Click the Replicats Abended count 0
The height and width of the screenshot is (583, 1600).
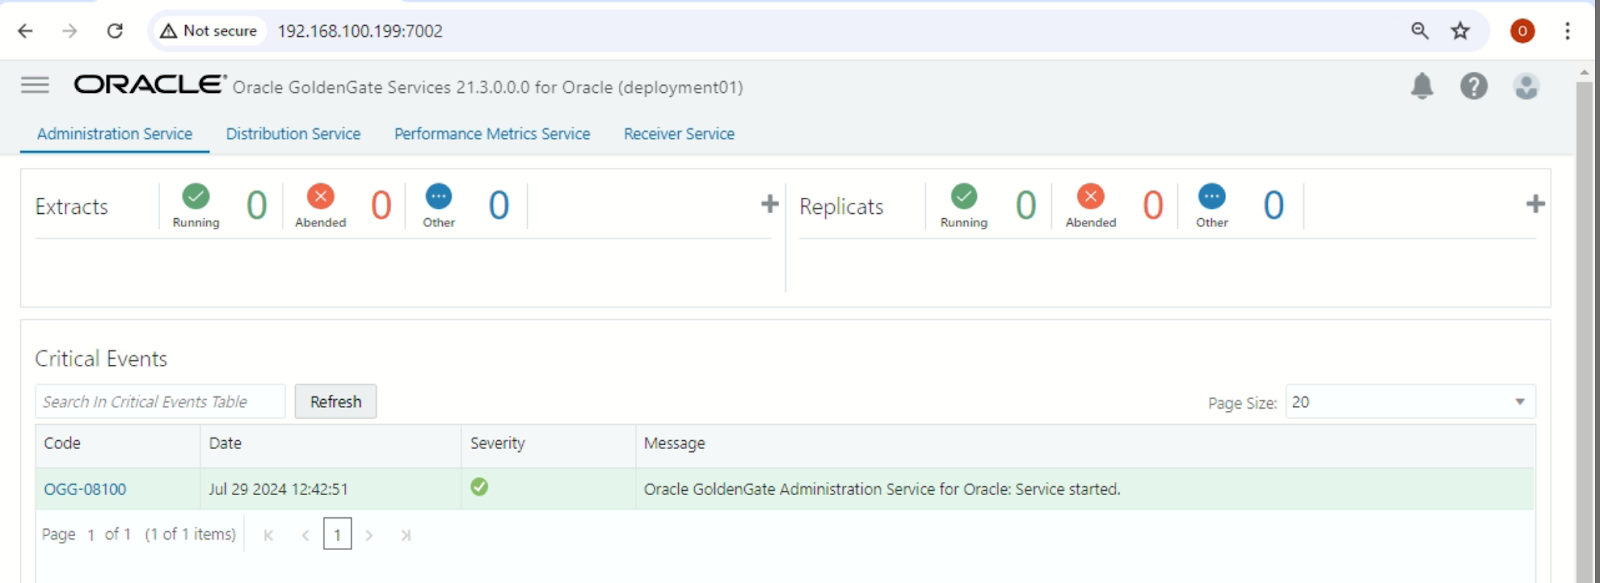click(x=1153, y=206)
